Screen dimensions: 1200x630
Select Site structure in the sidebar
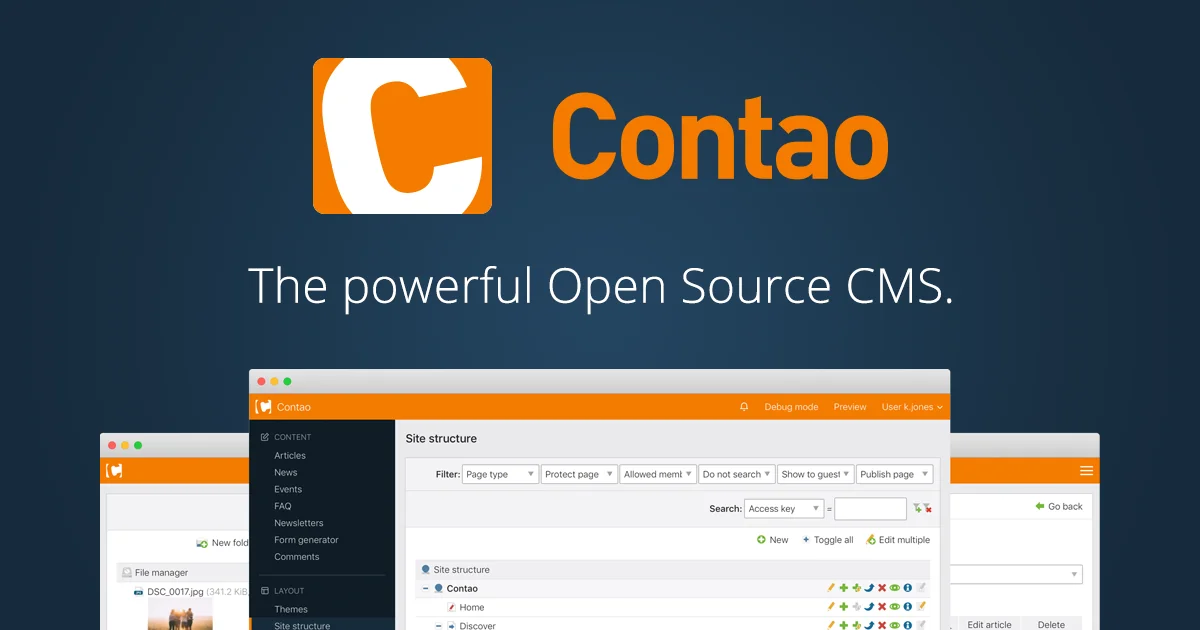click(x=302, y=625)
